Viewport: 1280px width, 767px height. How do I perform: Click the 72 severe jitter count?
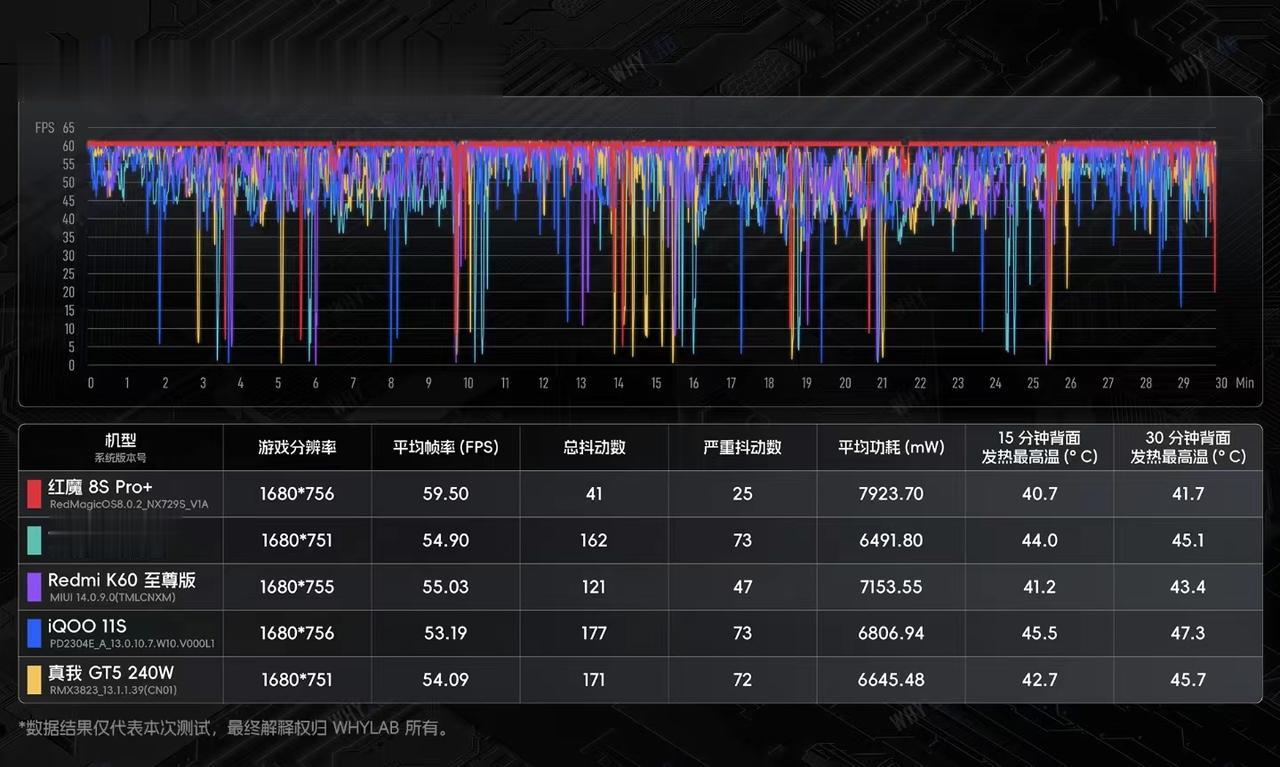[x=742, y=680]
